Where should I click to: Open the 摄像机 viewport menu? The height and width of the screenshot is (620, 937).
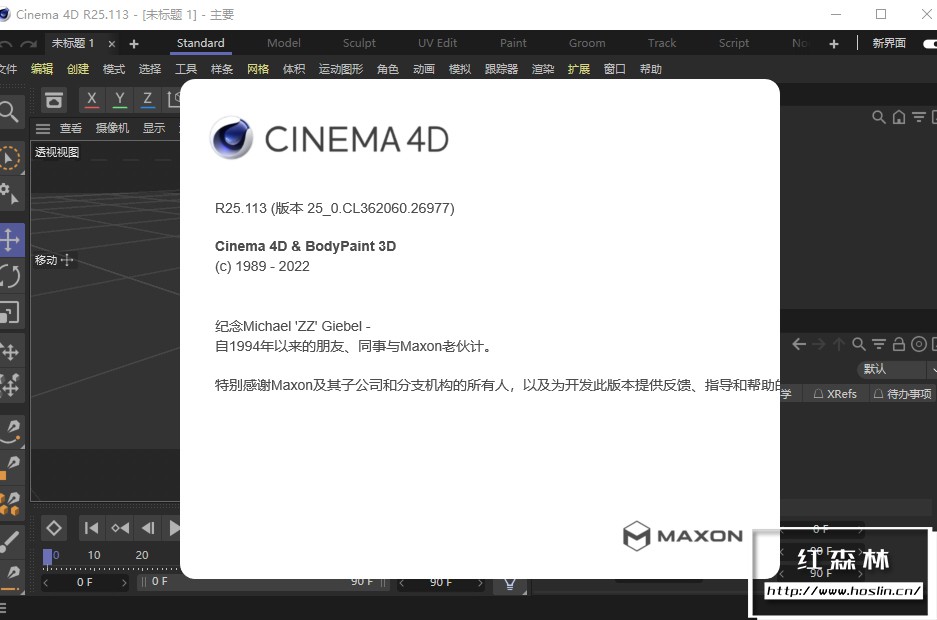[x=112, y=128]
